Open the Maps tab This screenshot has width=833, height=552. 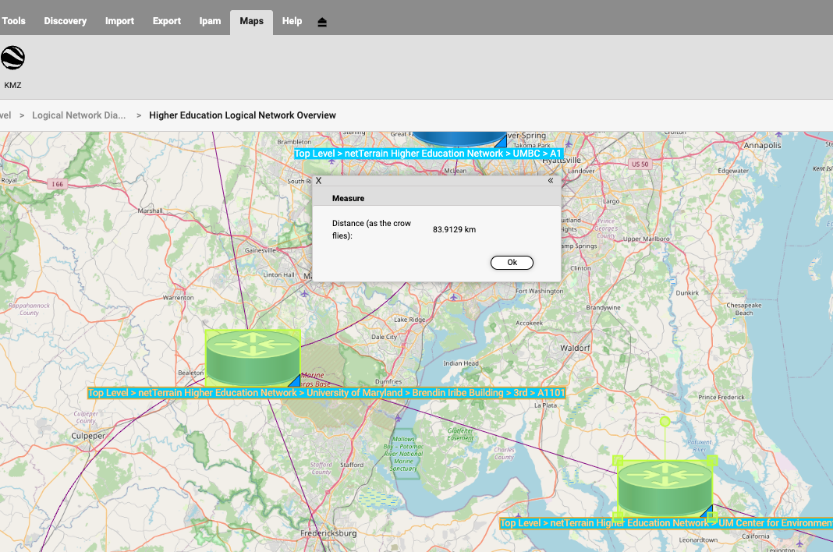point(251,21)
